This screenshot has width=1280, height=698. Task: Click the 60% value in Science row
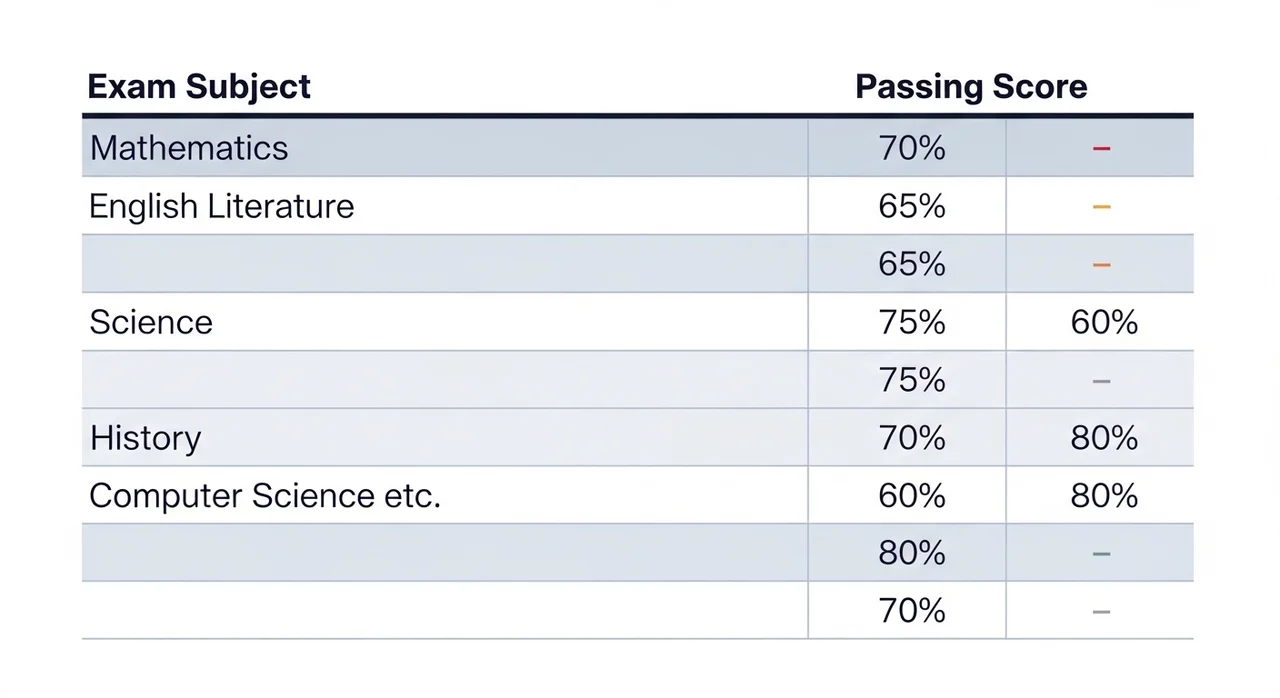(x=1103, y=322)
